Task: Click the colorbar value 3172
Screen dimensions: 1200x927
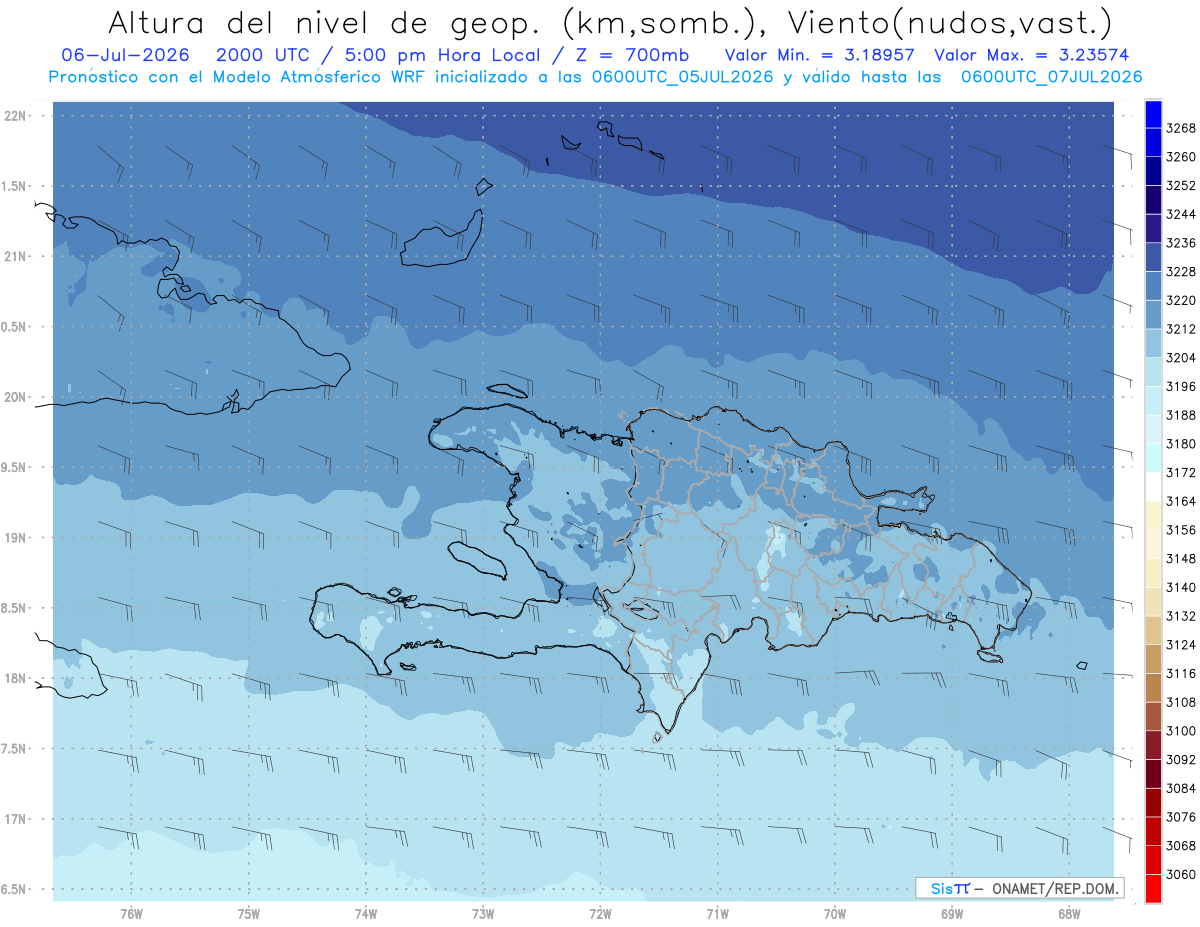Action: (x=1181, y=472)
